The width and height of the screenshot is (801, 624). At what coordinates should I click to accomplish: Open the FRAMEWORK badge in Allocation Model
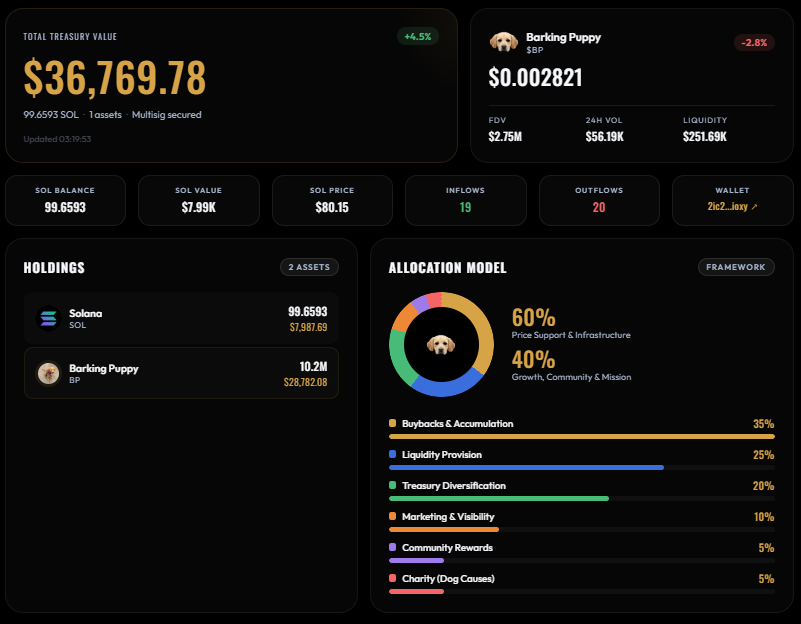point(736,267)
